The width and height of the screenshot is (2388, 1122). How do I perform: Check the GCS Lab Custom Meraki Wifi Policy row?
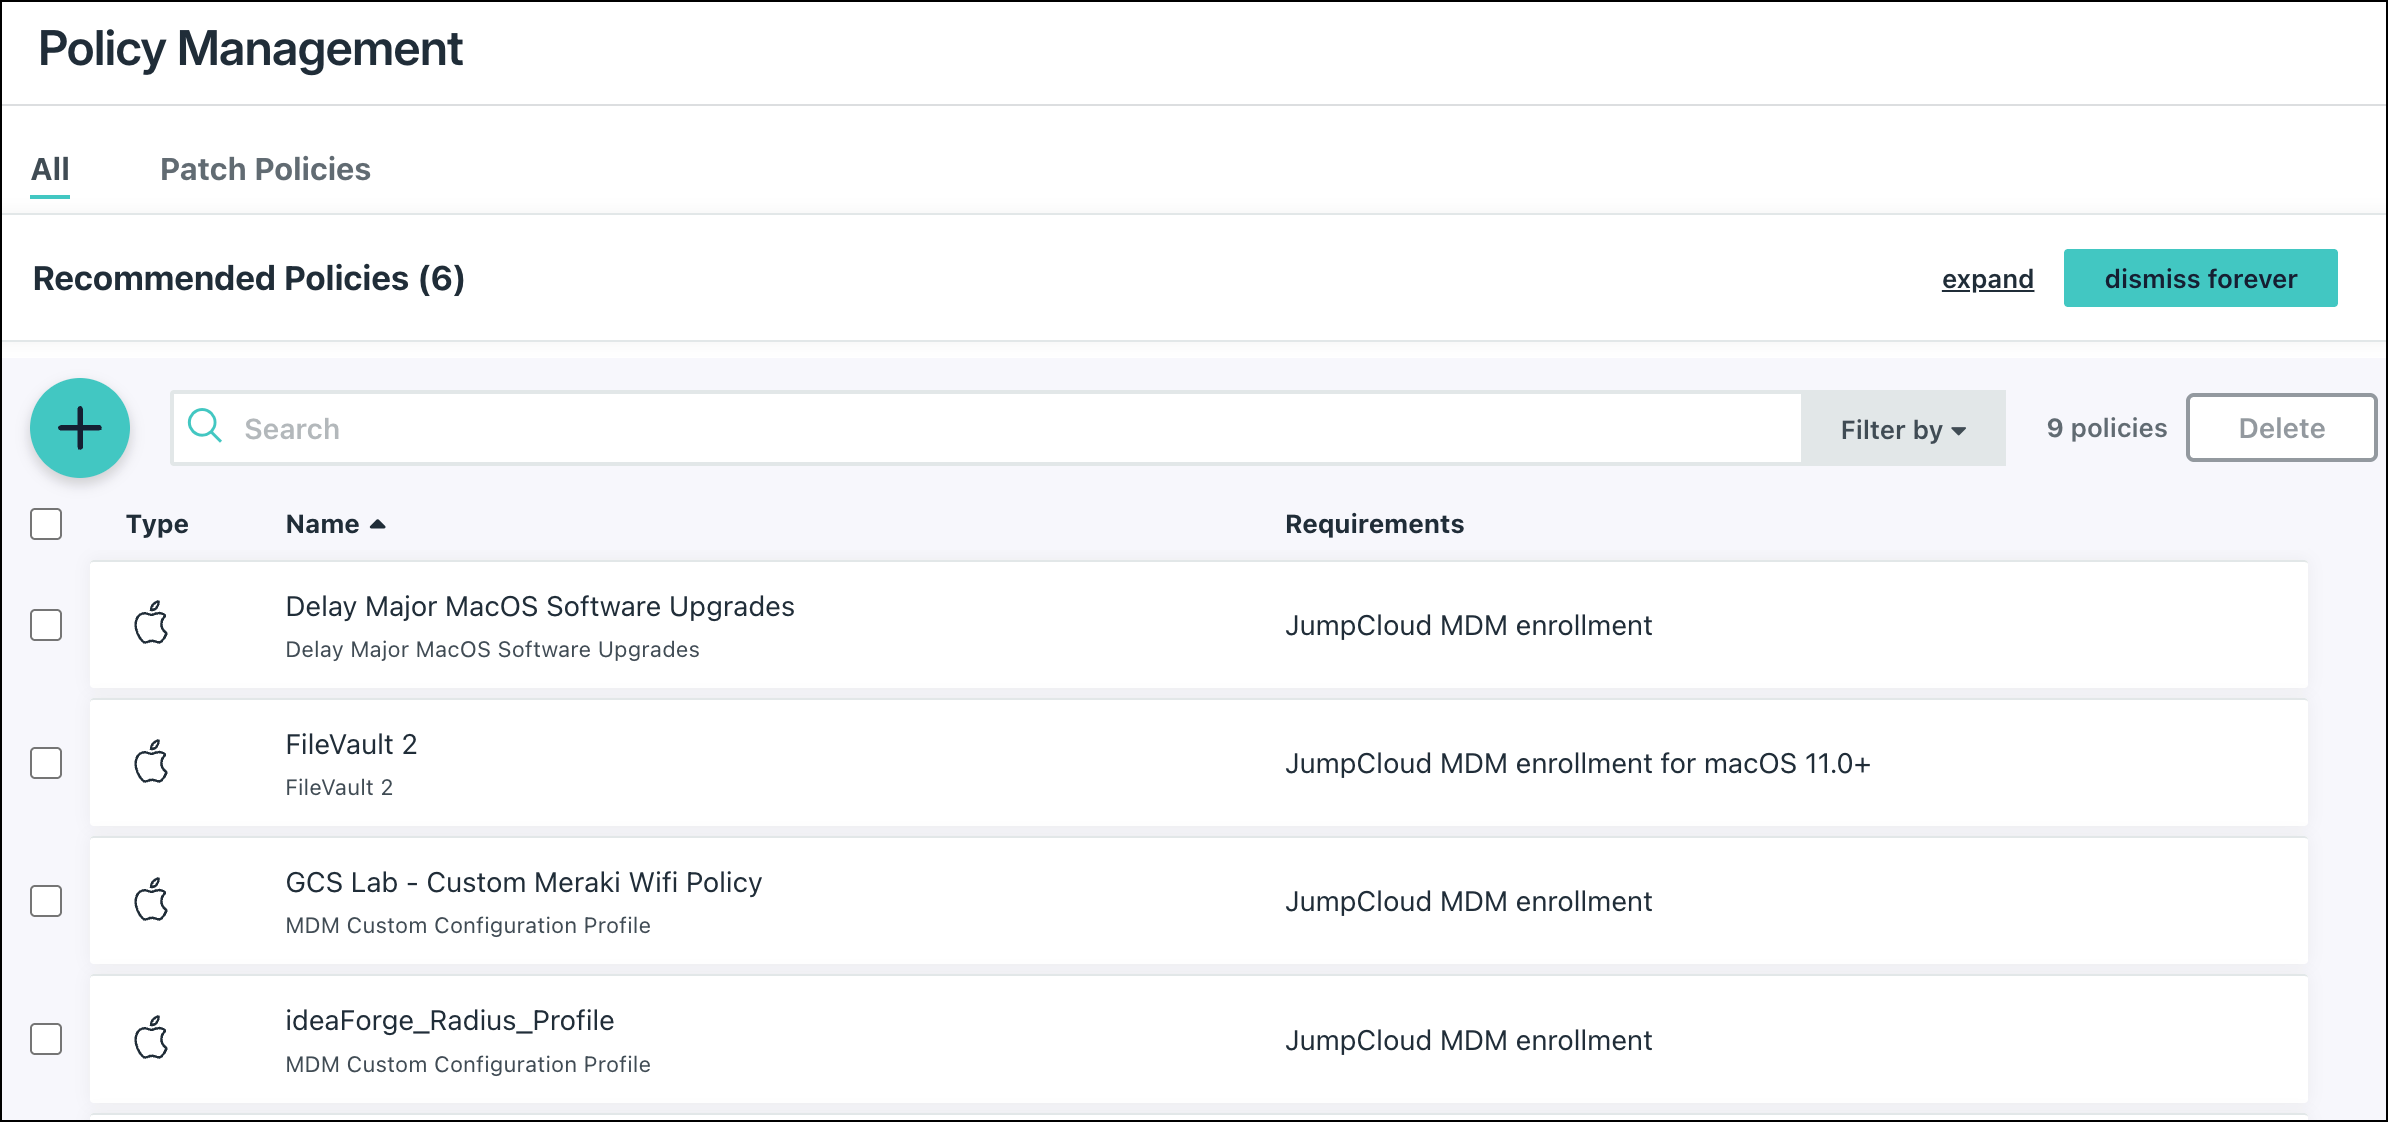pos(46,901)
